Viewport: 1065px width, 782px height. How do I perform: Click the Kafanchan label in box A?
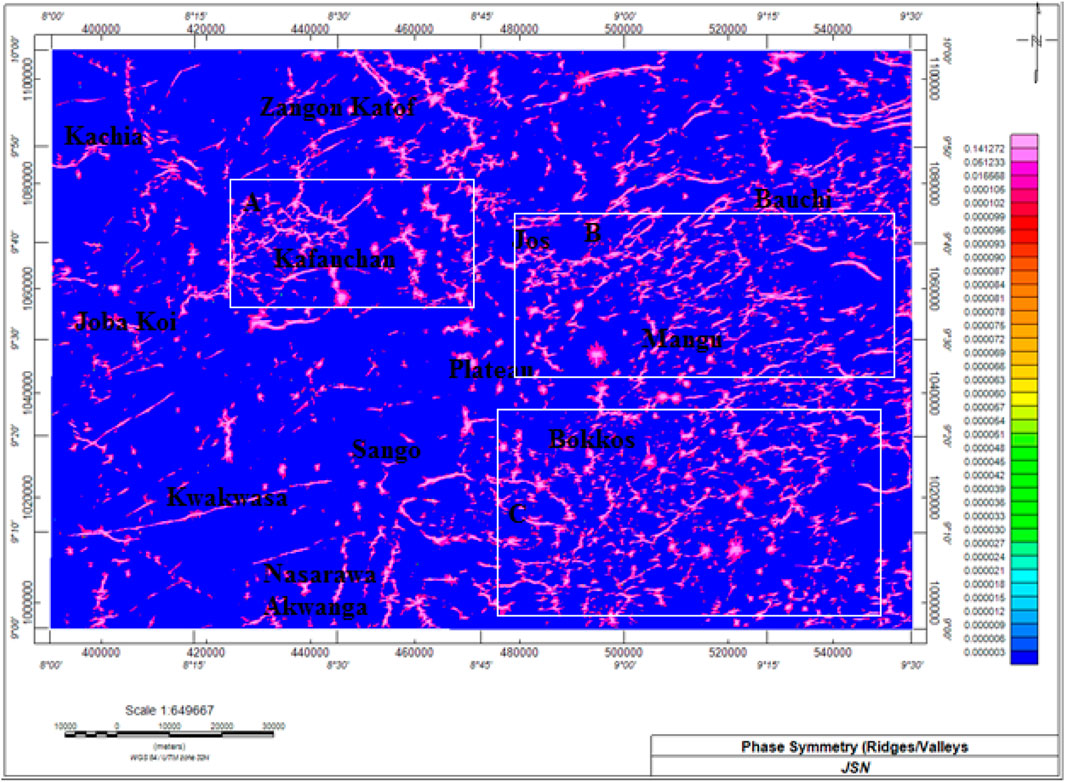point(335,259)
